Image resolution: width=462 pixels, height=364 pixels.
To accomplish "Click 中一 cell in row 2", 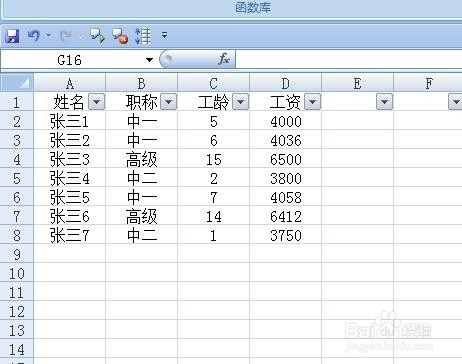I will [x=142, y=121].
